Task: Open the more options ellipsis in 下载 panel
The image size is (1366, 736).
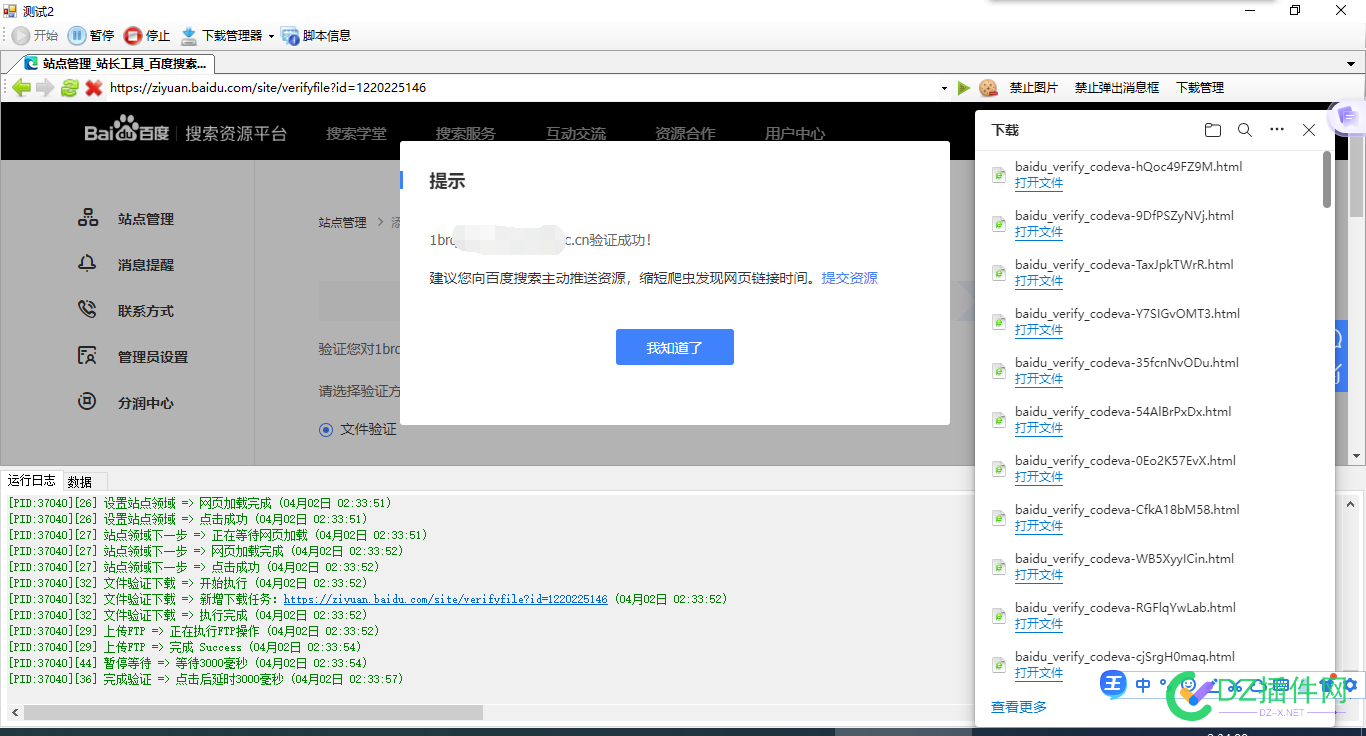Action: (x=1277, y=130)
